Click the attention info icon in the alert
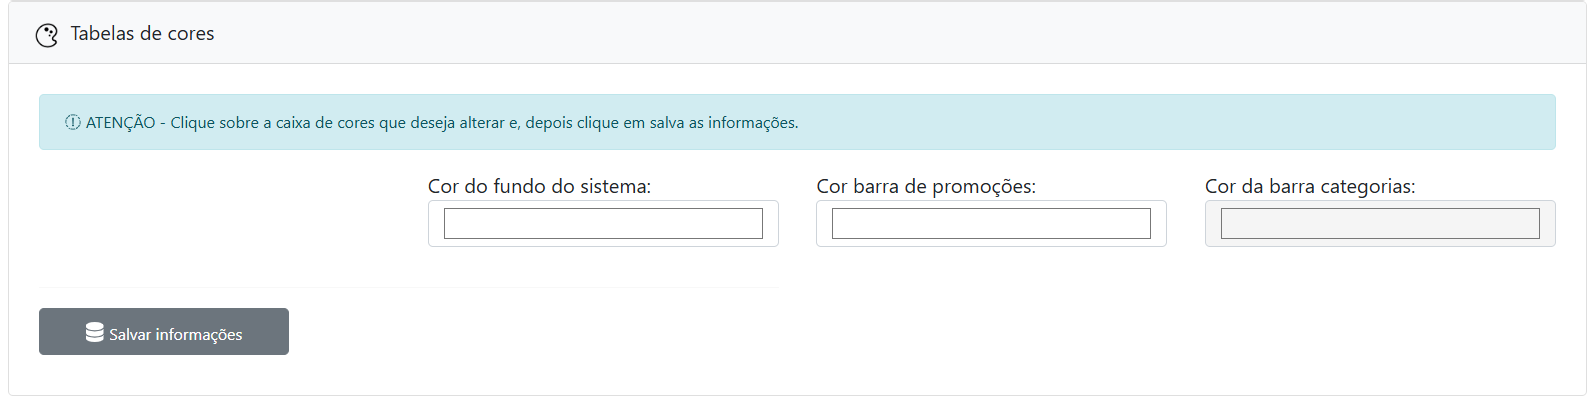Screen dimensions: 1594x414 [x=73, y=122]
